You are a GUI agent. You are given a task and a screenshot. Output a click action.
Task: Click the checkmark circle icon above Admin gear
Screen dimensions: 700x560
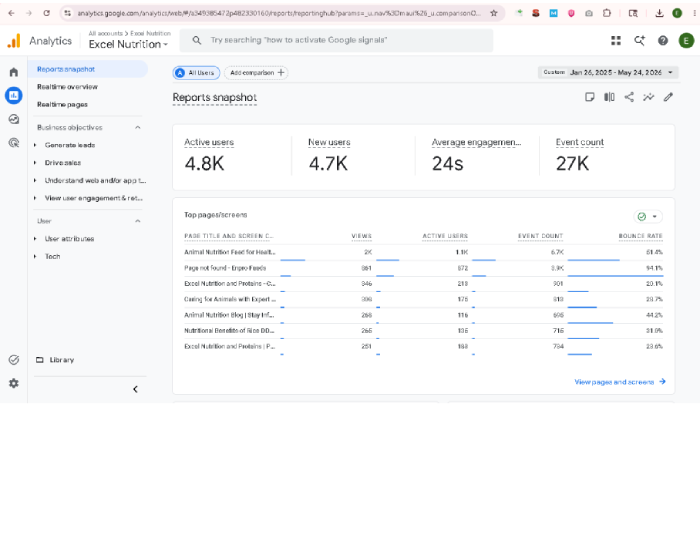click(14, 360)
